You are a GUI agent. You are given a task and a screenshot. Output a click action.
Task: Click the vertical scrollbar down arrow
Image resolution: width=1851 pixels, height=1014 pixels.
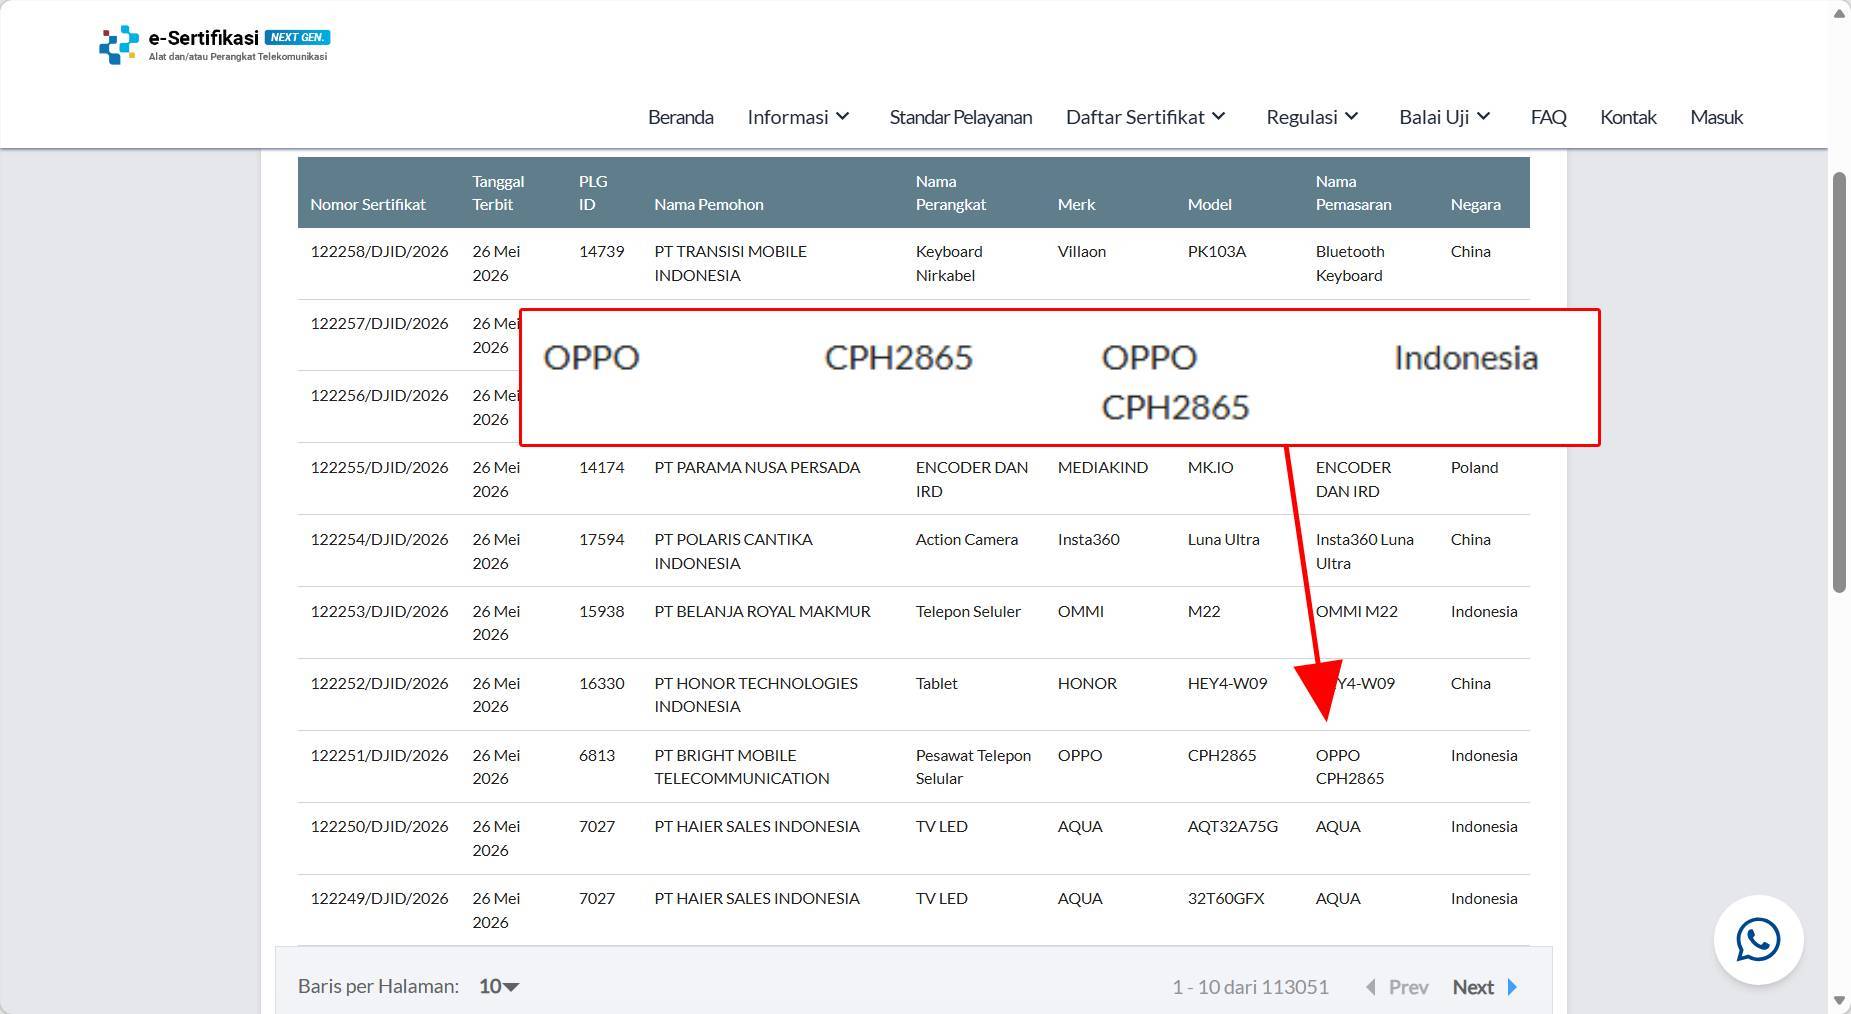point(1839,1001)
